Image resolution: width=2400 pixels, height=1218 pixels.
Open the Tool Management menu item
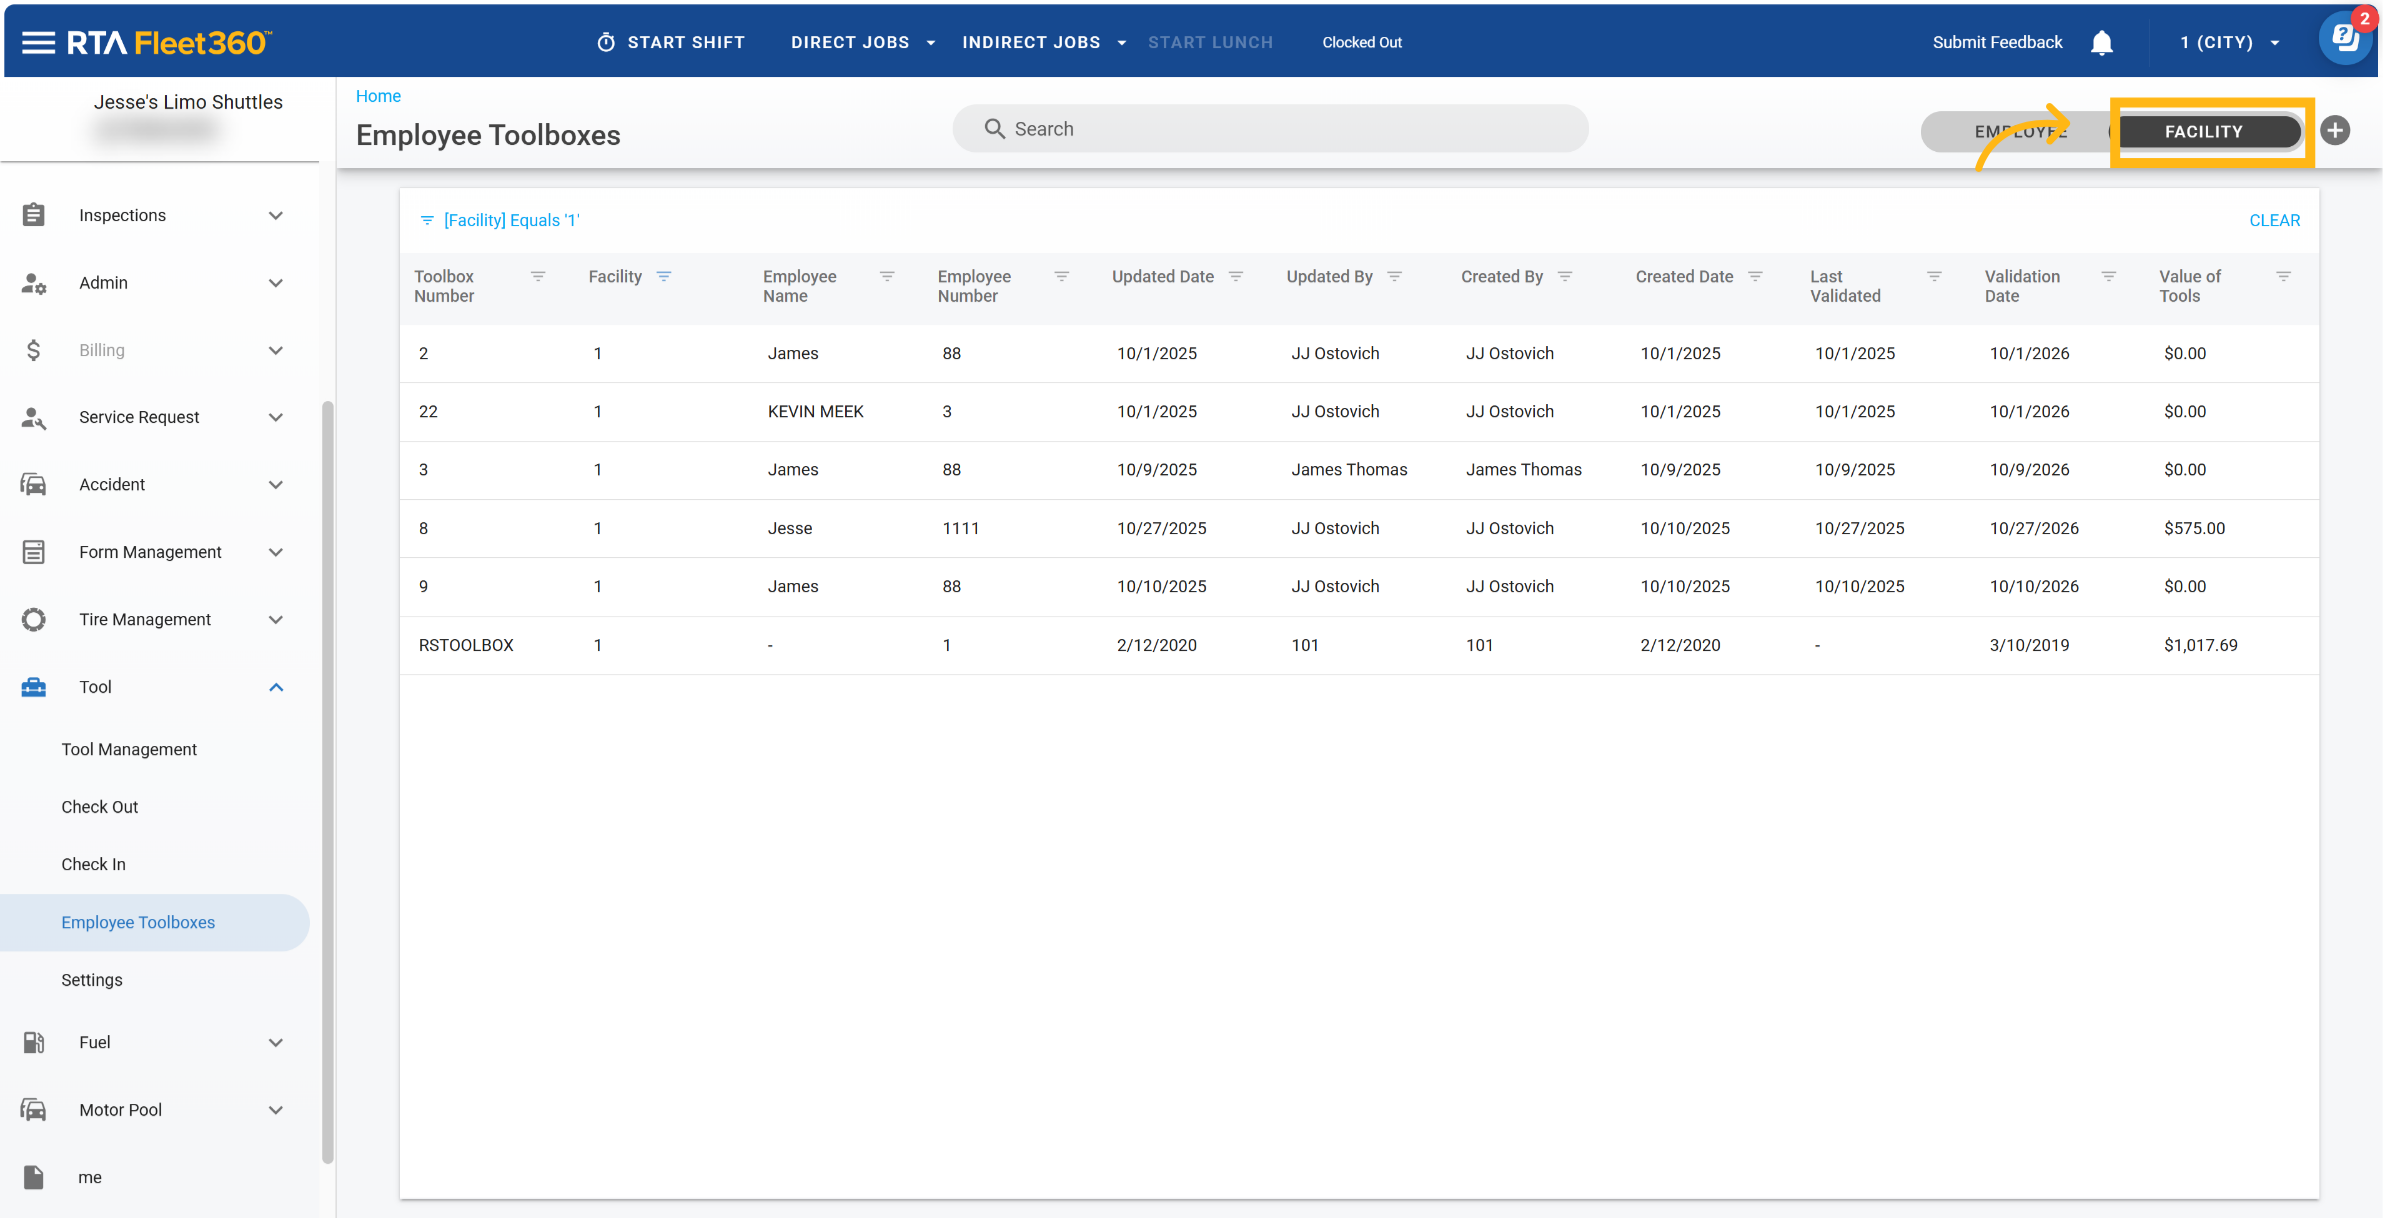(x=129, y=749)
